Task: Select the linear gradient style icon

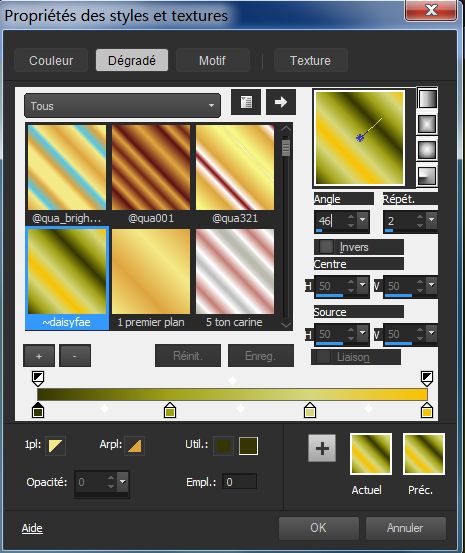Action: [427, 98]
